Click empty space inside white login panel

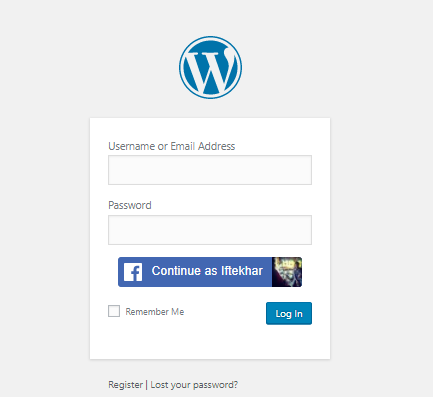pyautogui.click(x=210, y=342)
